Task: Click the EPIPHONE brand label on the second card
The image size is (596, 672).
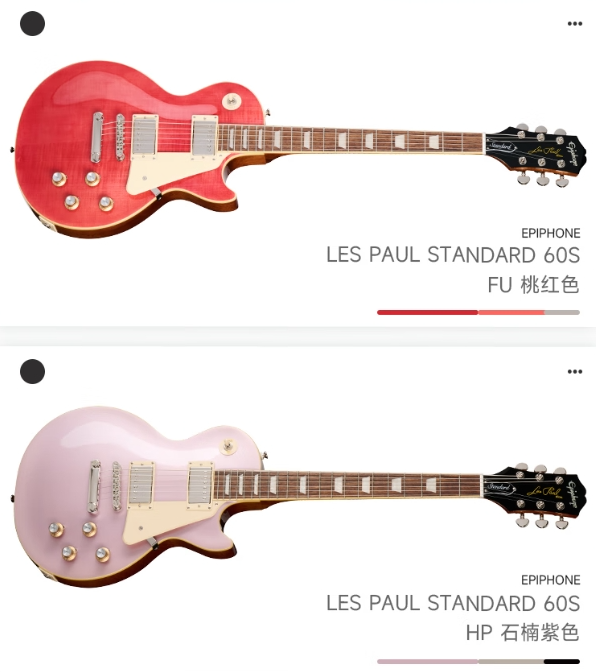Action: click(x=551, y=580)
